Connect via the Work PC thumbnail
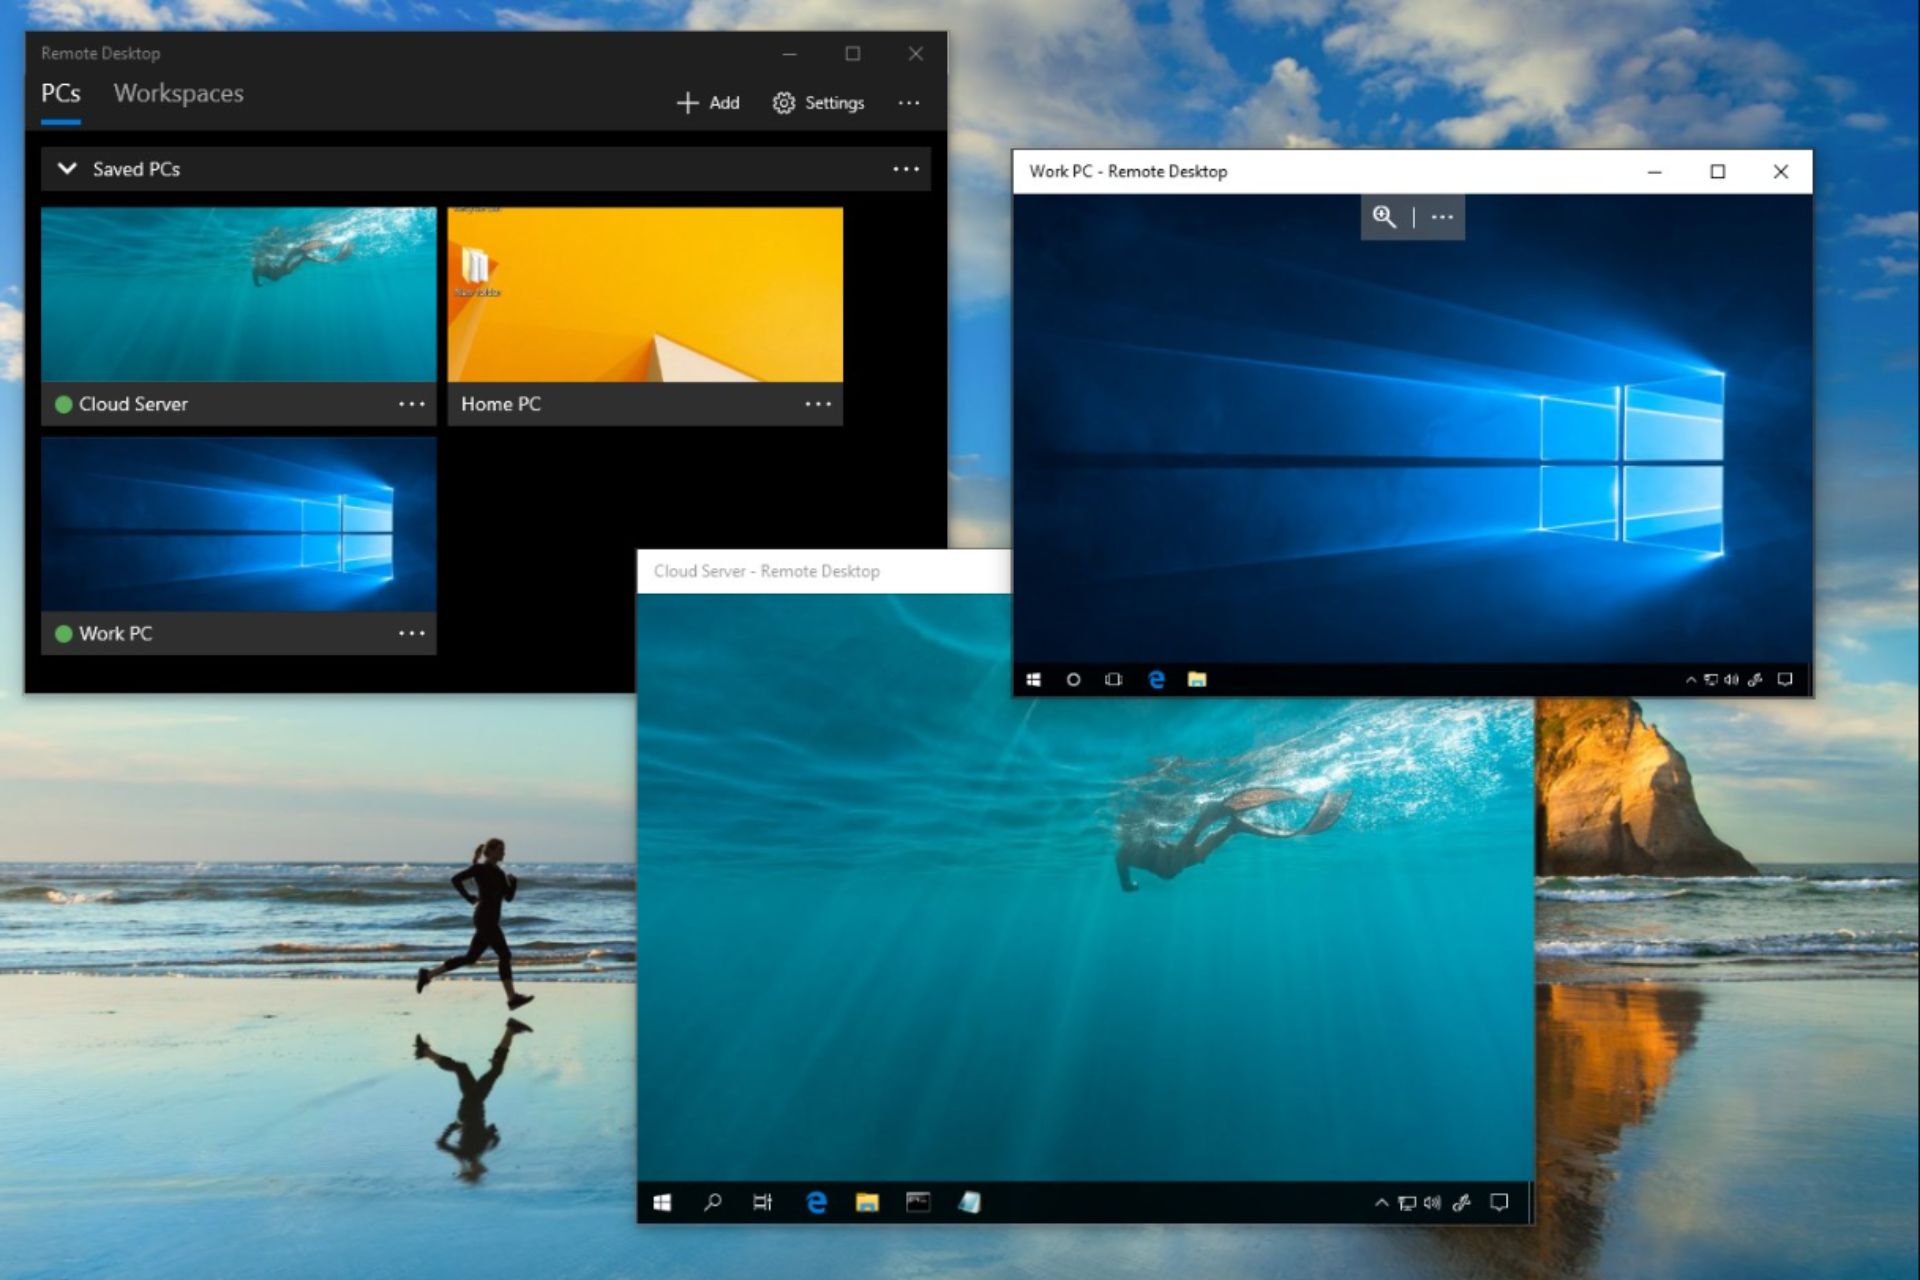 239,524
